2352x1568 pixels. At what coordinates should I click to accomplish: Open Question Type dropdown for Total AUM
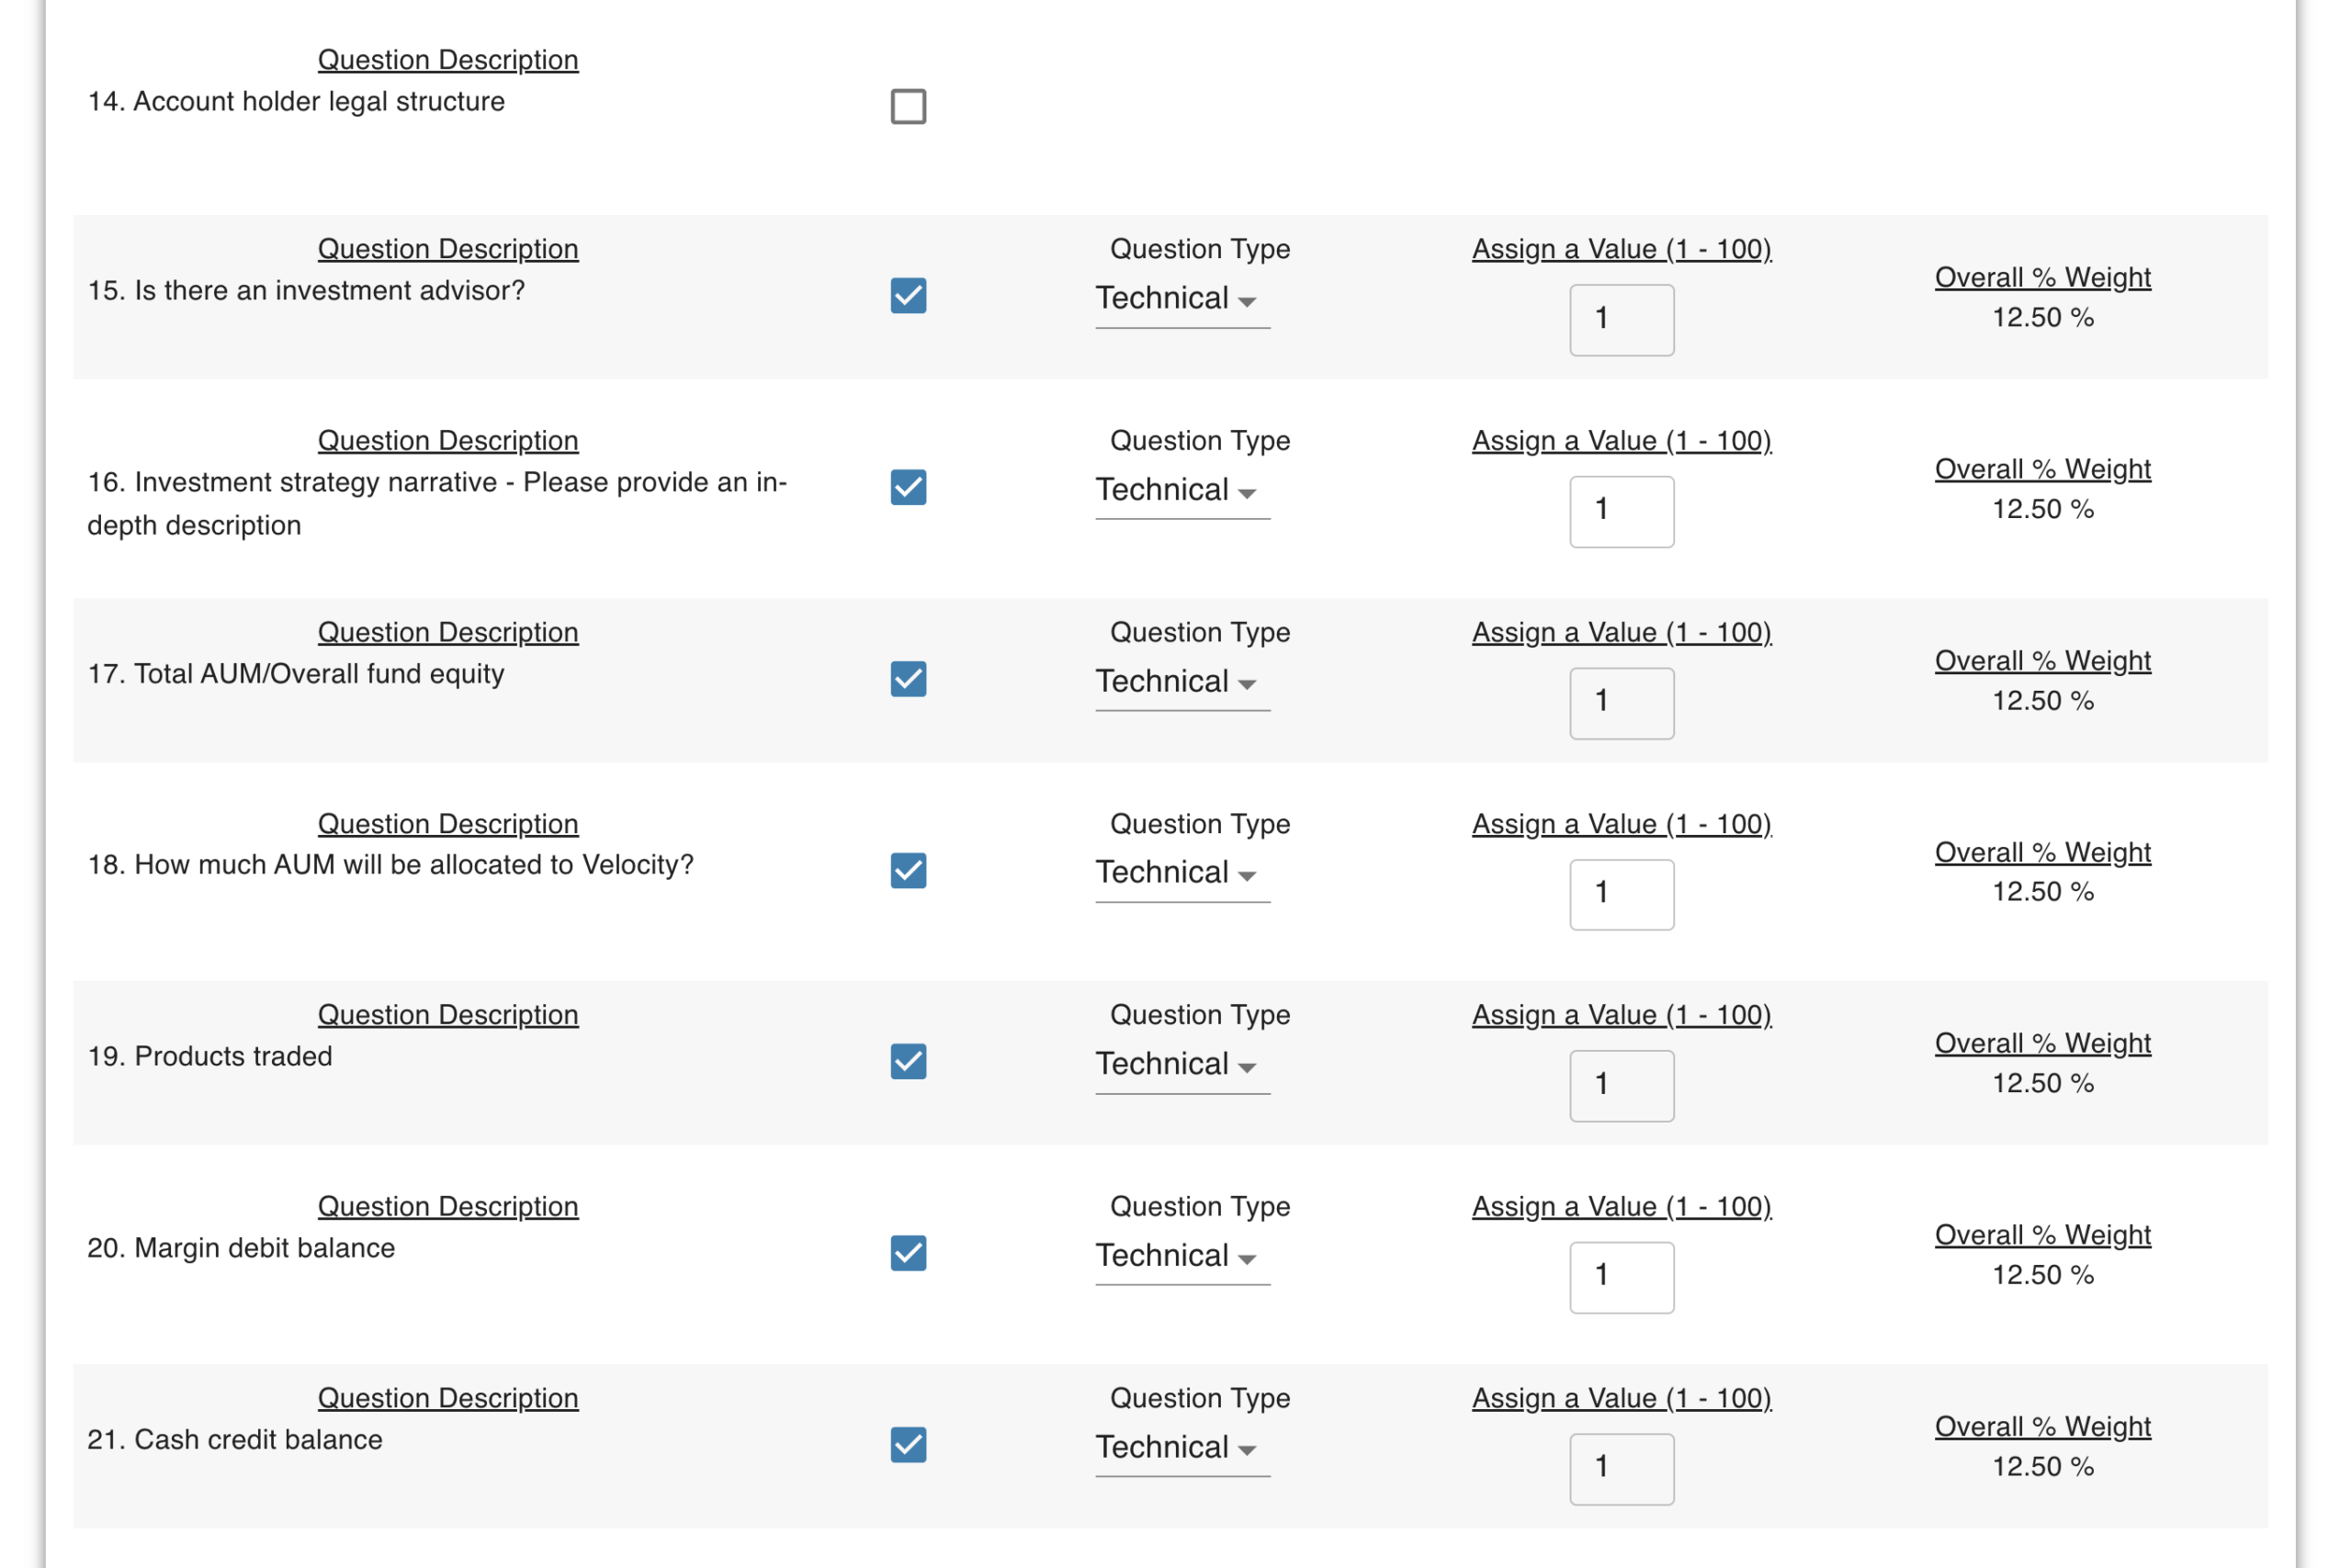tap(1181, 682)
